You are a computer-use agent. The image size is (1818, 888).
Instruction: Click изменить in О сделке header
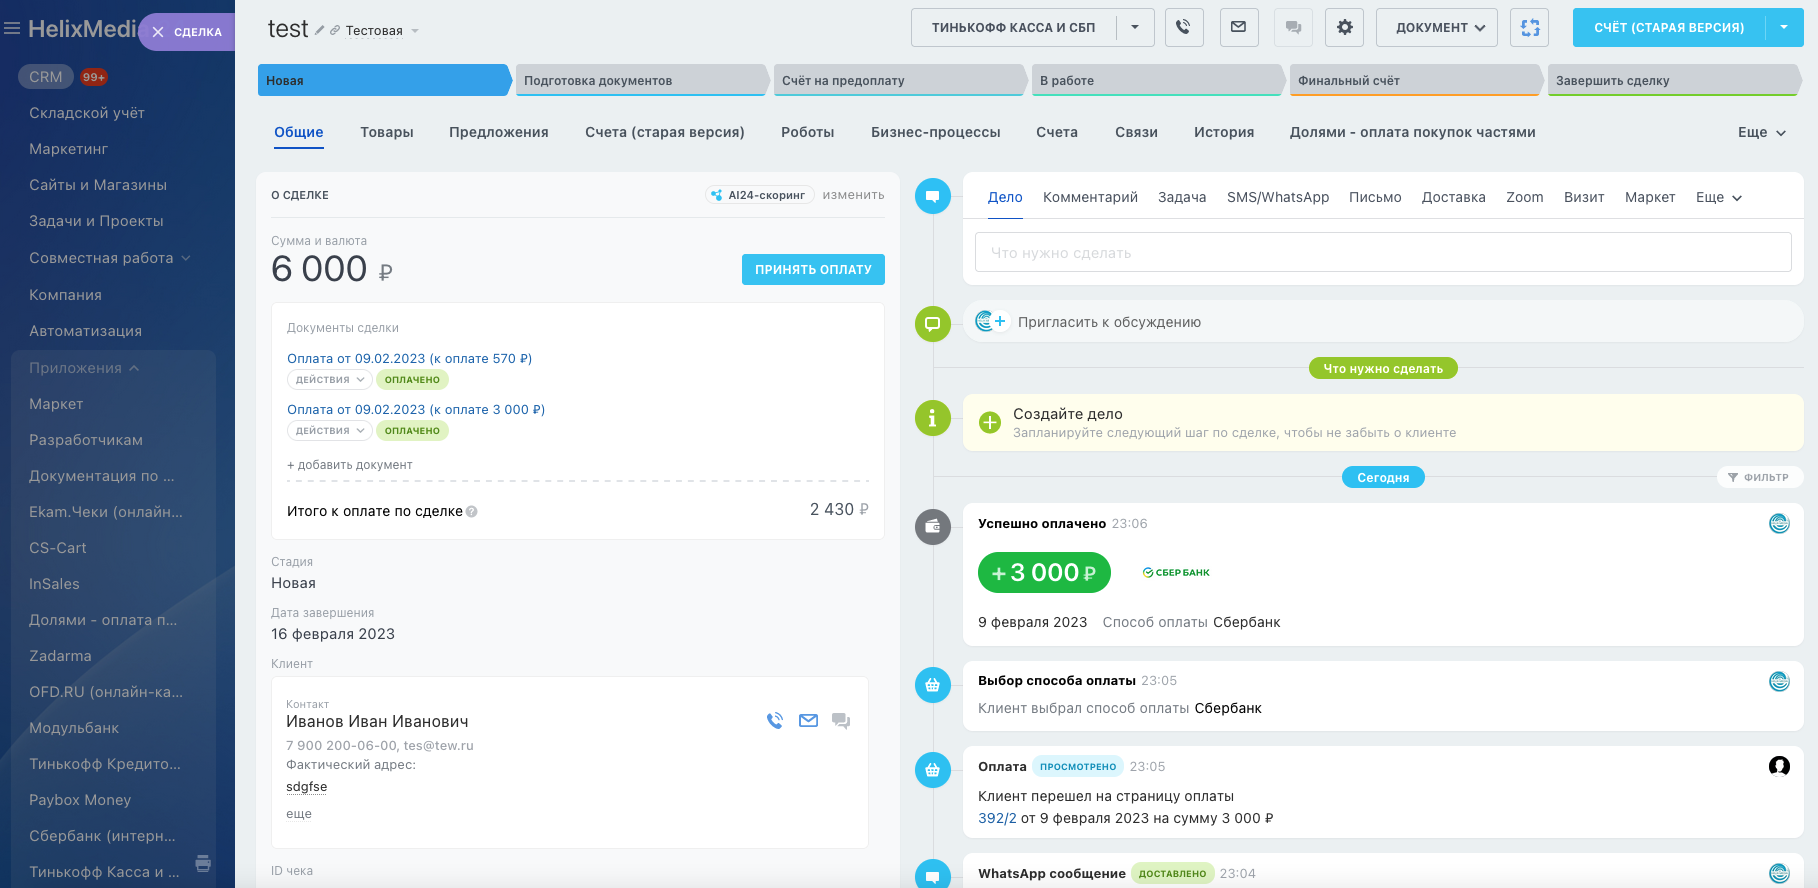click(x=853, y=195)
